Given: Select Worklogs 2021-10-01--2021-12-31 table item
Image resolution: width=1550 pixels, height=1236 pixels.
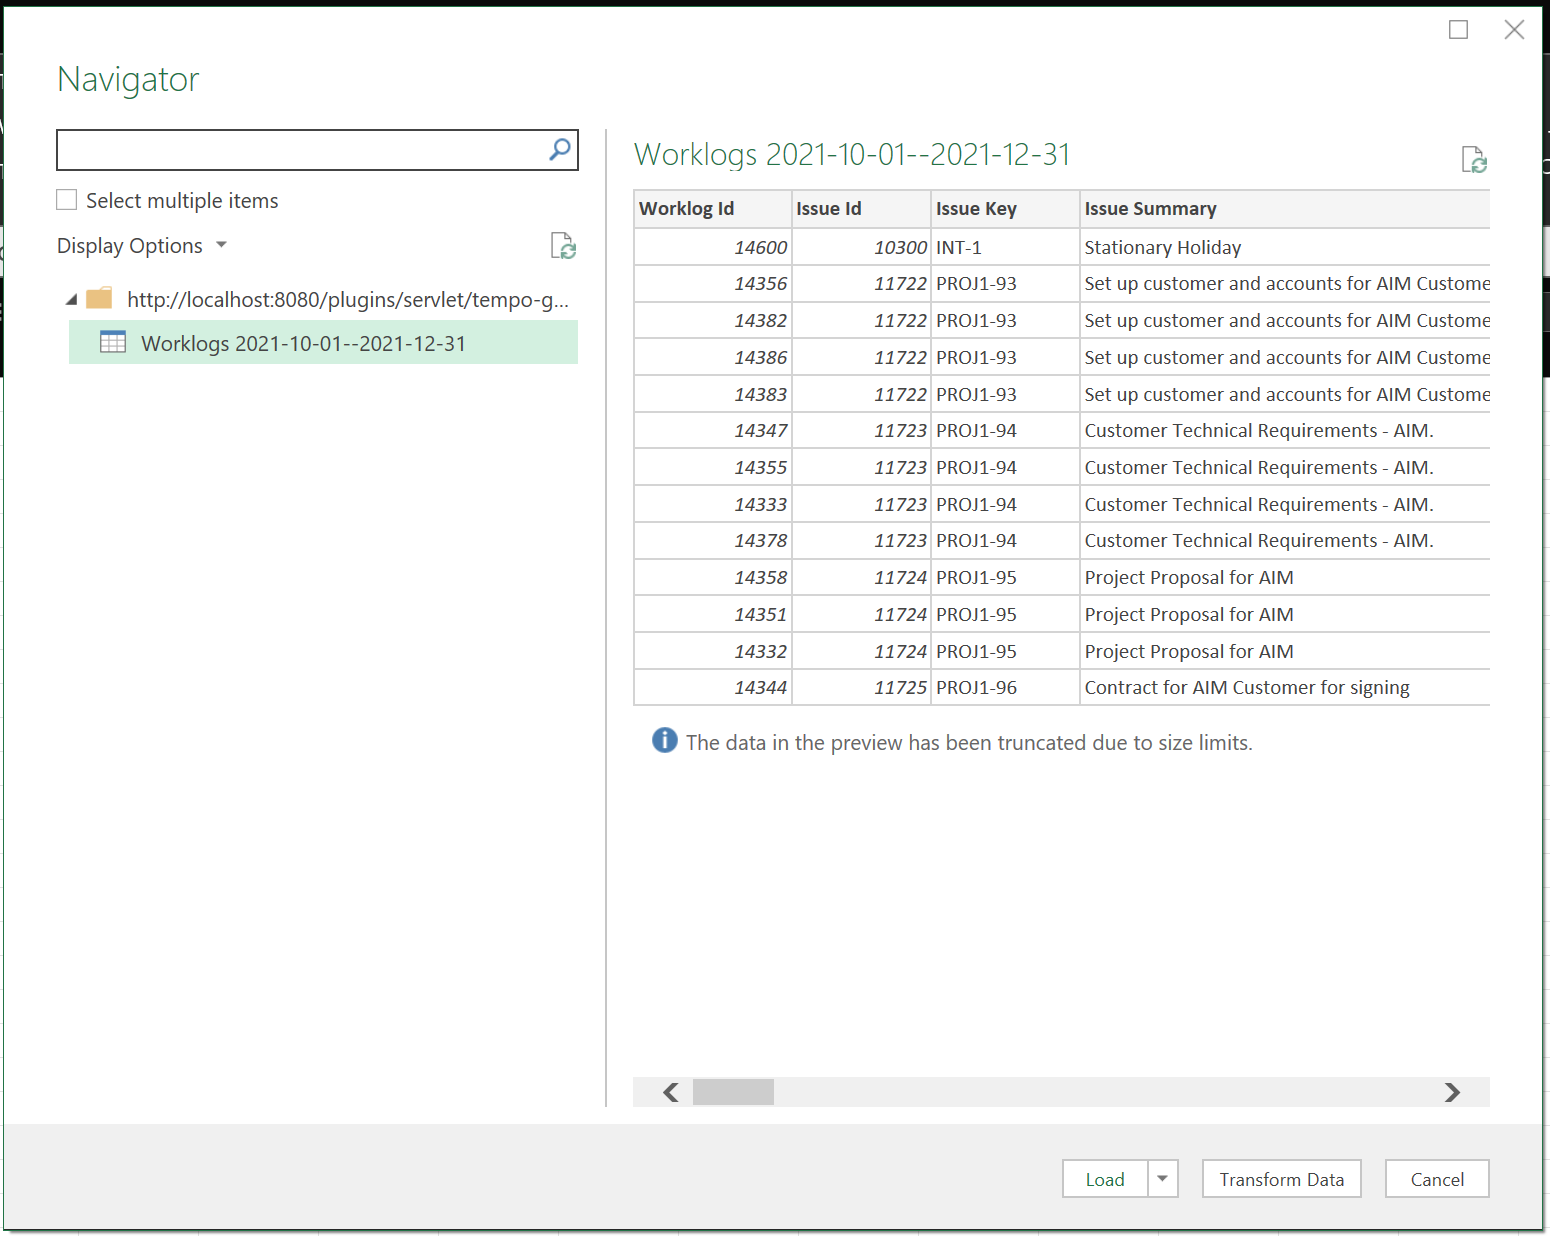Looking at the screenshot, I should 303,343.
